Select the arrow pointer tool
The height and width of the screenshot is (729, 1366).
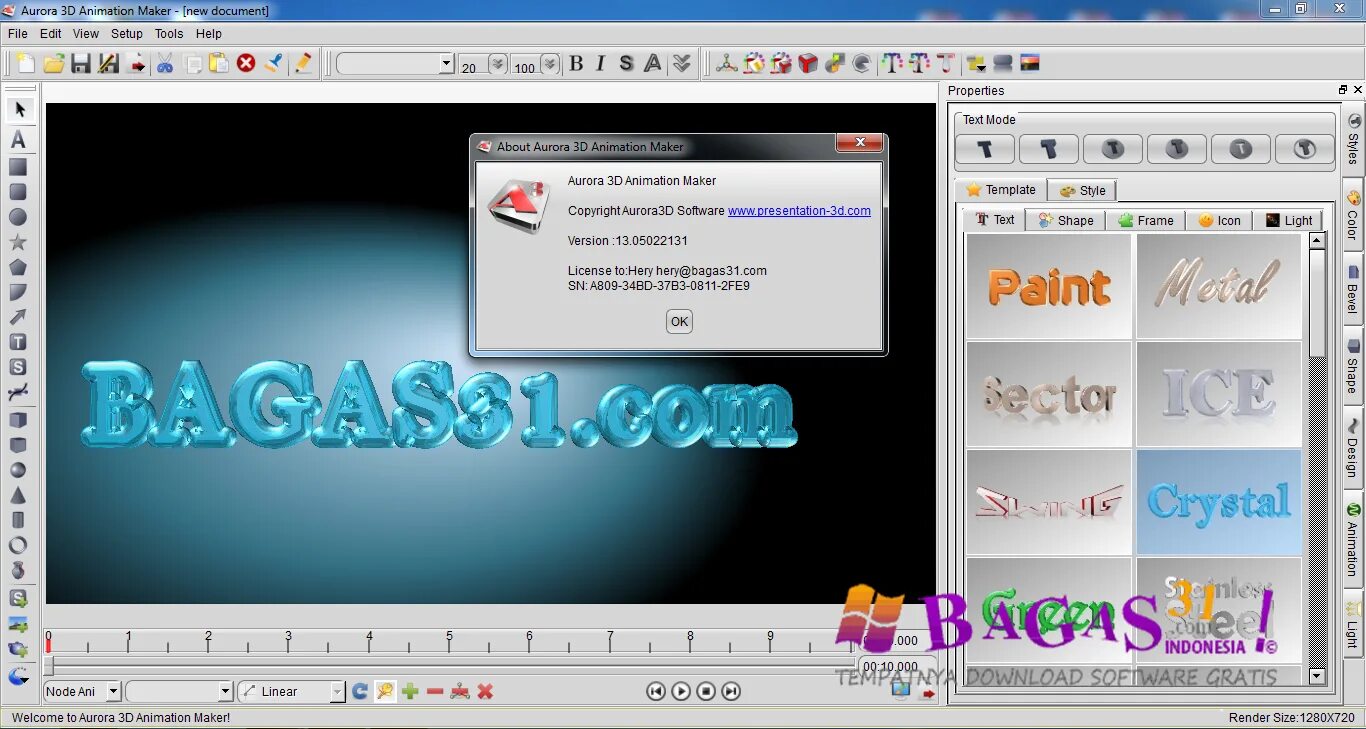coord(19,109)
